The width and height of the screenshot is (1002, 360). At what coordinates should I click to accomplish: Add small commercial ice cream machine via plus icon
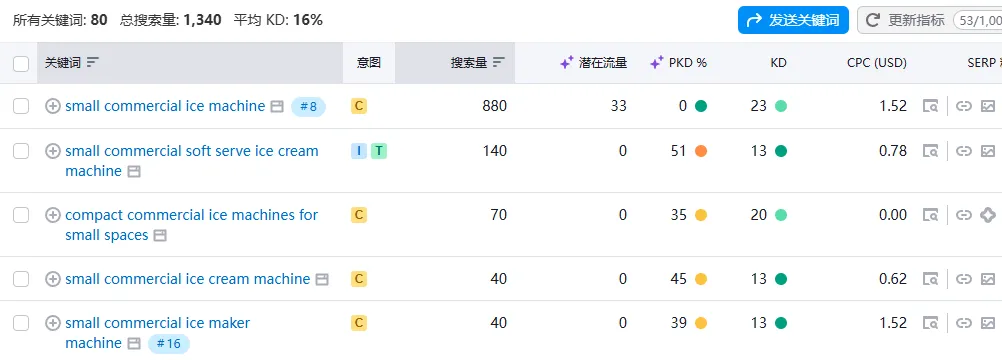pyautogui.click(x=53, y=279)
